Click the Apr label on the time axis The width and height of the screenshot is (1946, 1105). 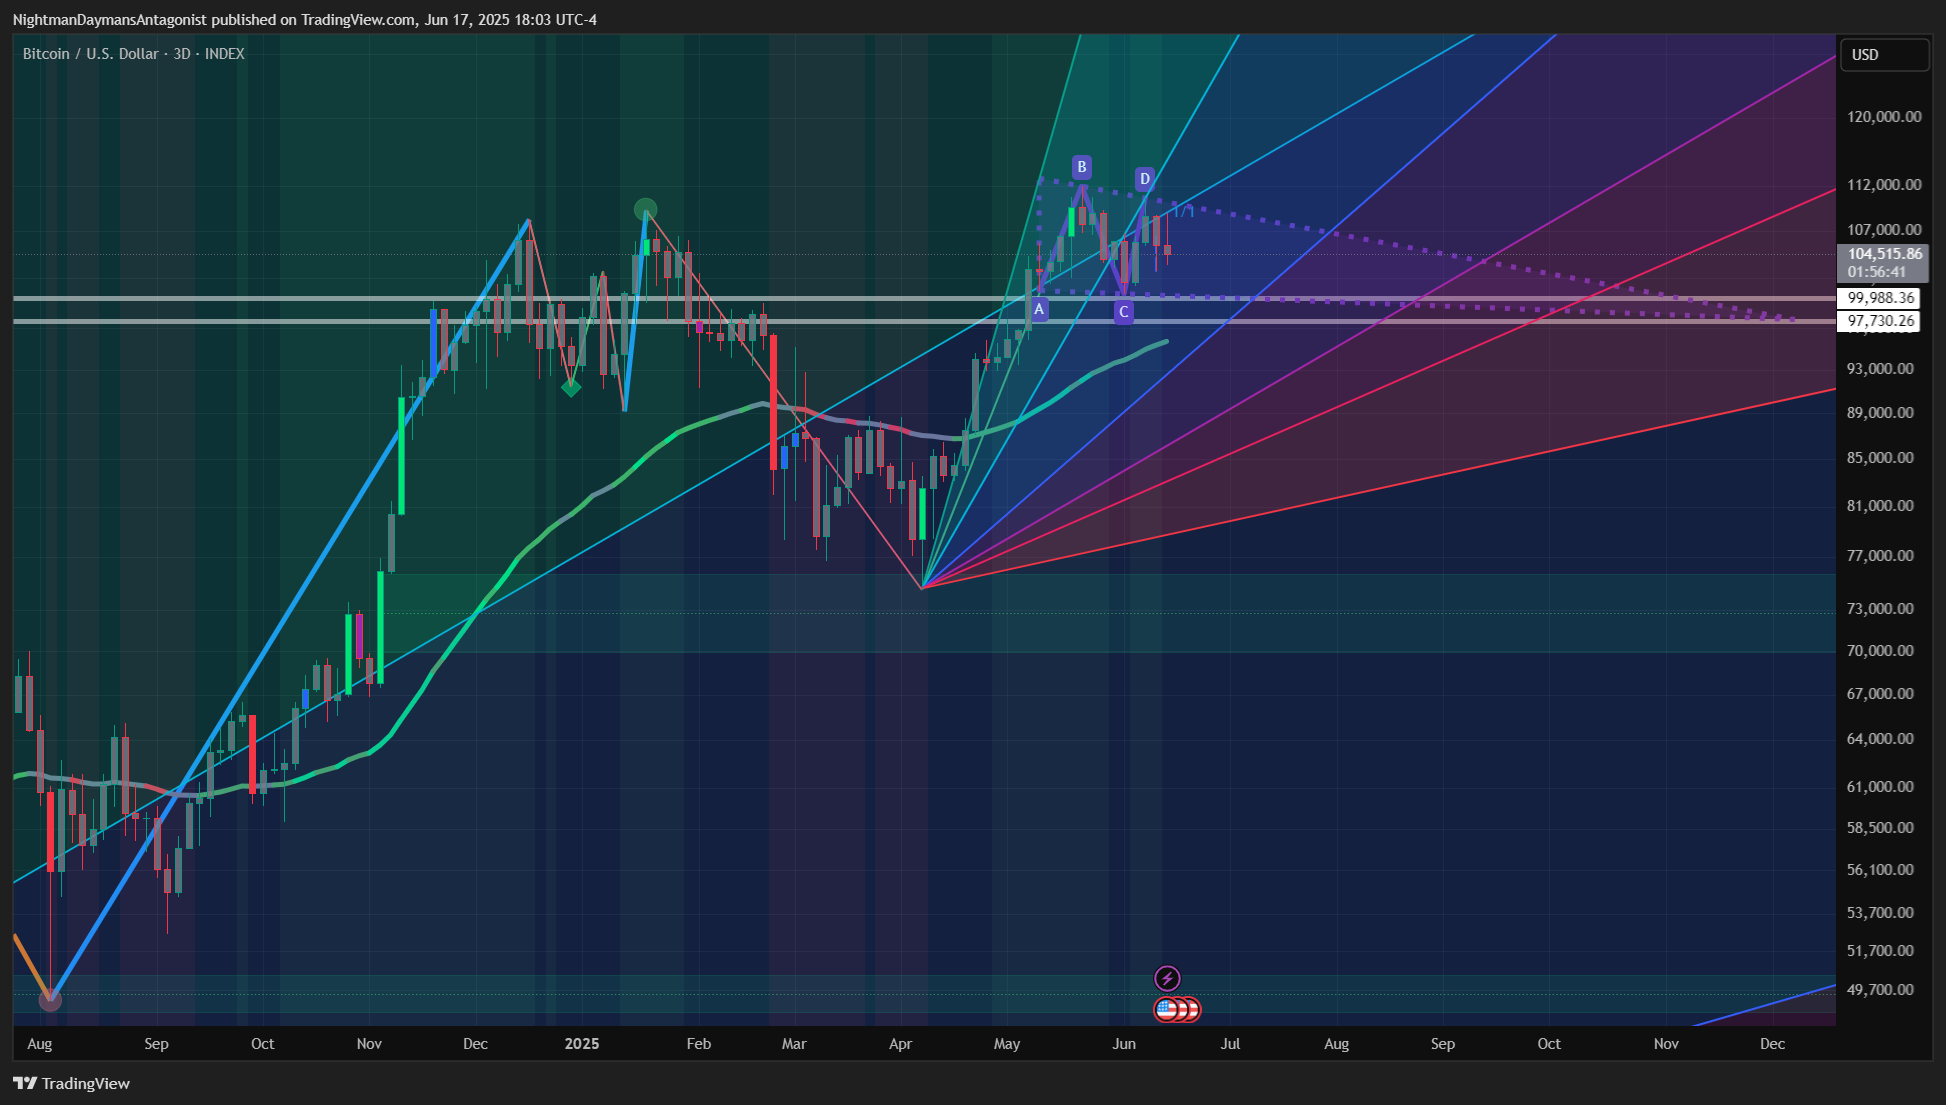coord(901,1044)
